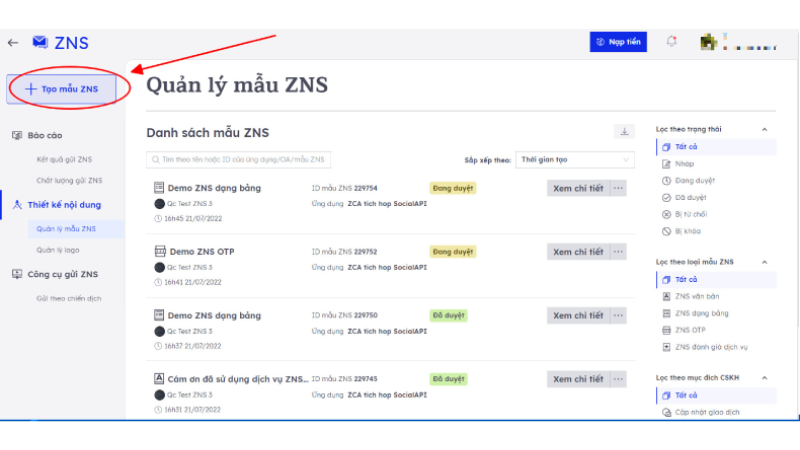Click OTP icon beside Demo ZNS OTP

(160, 251)
